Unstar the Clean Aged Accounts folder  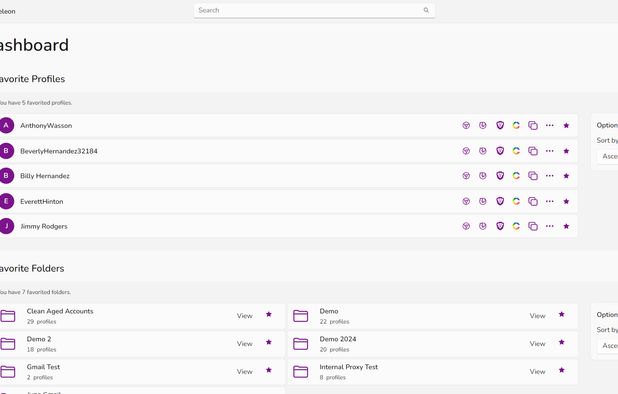point(269,314)
